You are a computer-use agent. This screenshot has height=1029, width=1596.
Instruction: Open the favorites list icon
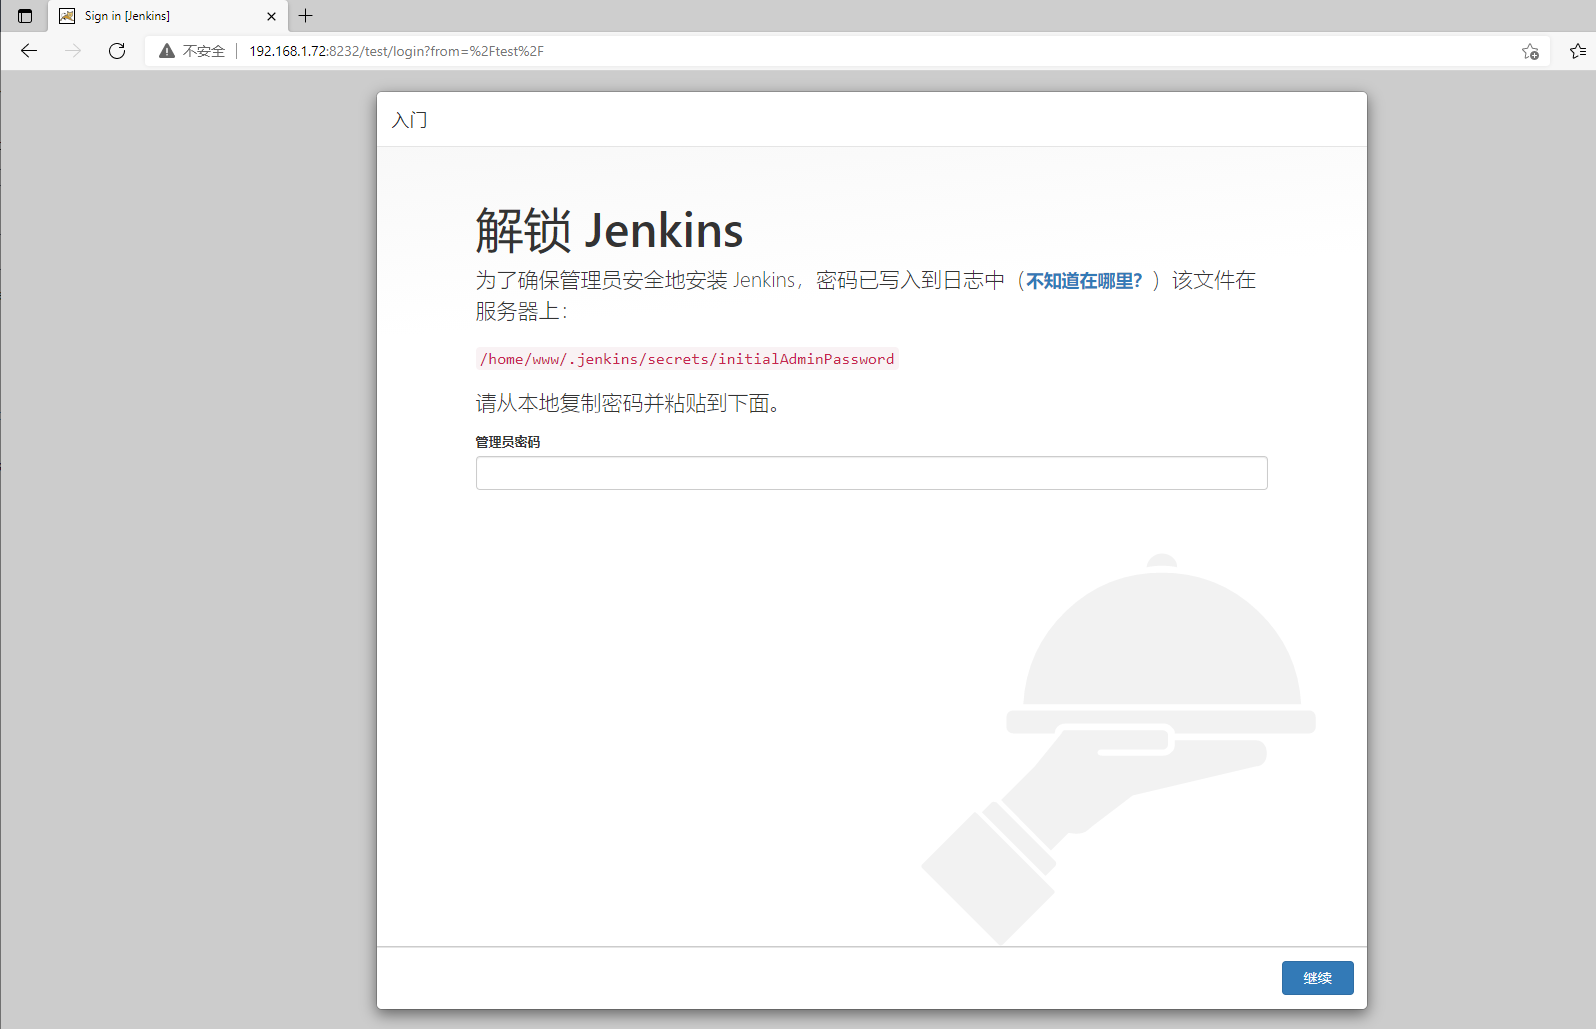[1577, 51]
